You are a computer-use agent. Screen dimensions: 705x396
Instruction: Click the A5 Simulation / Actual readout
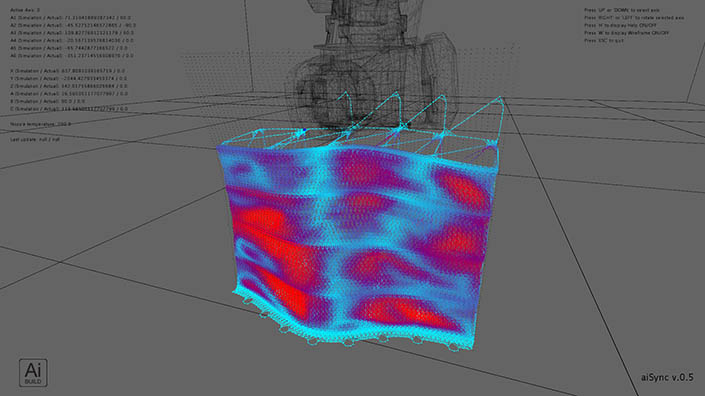[x=69, y=48]
